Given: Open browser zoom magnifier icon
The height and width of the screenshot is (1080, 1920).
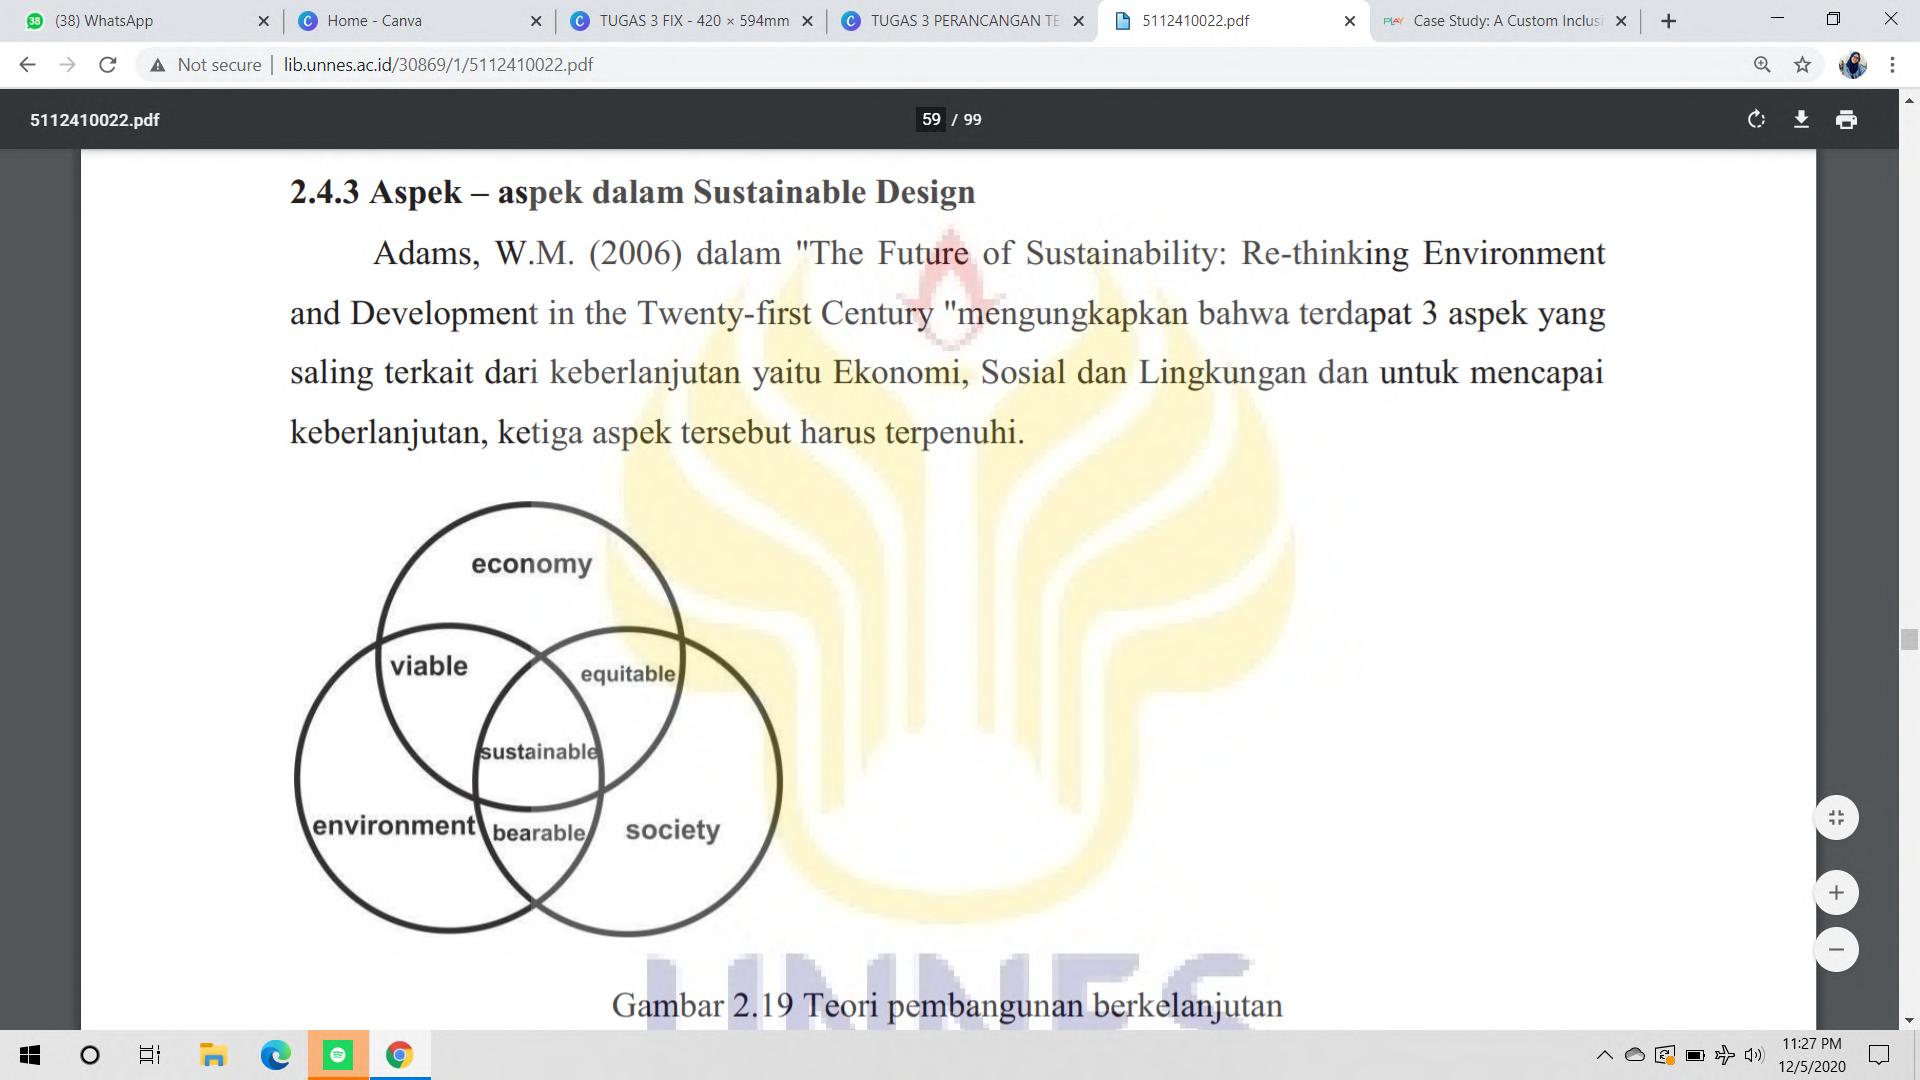Looking at the screenshot, I should click(x=1762, y=65).
